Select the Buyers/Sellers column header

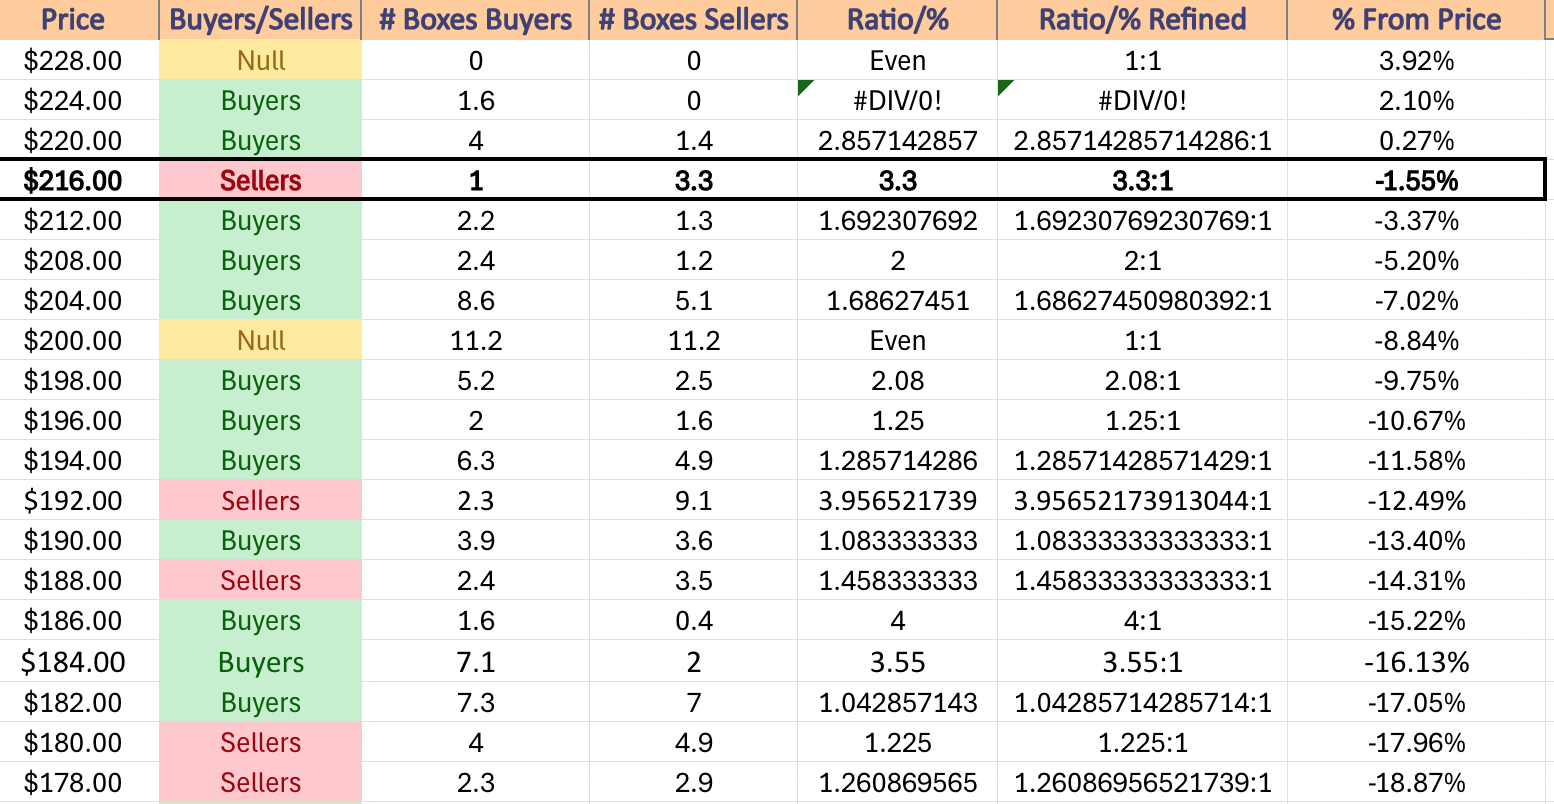(x=260, y=19)
